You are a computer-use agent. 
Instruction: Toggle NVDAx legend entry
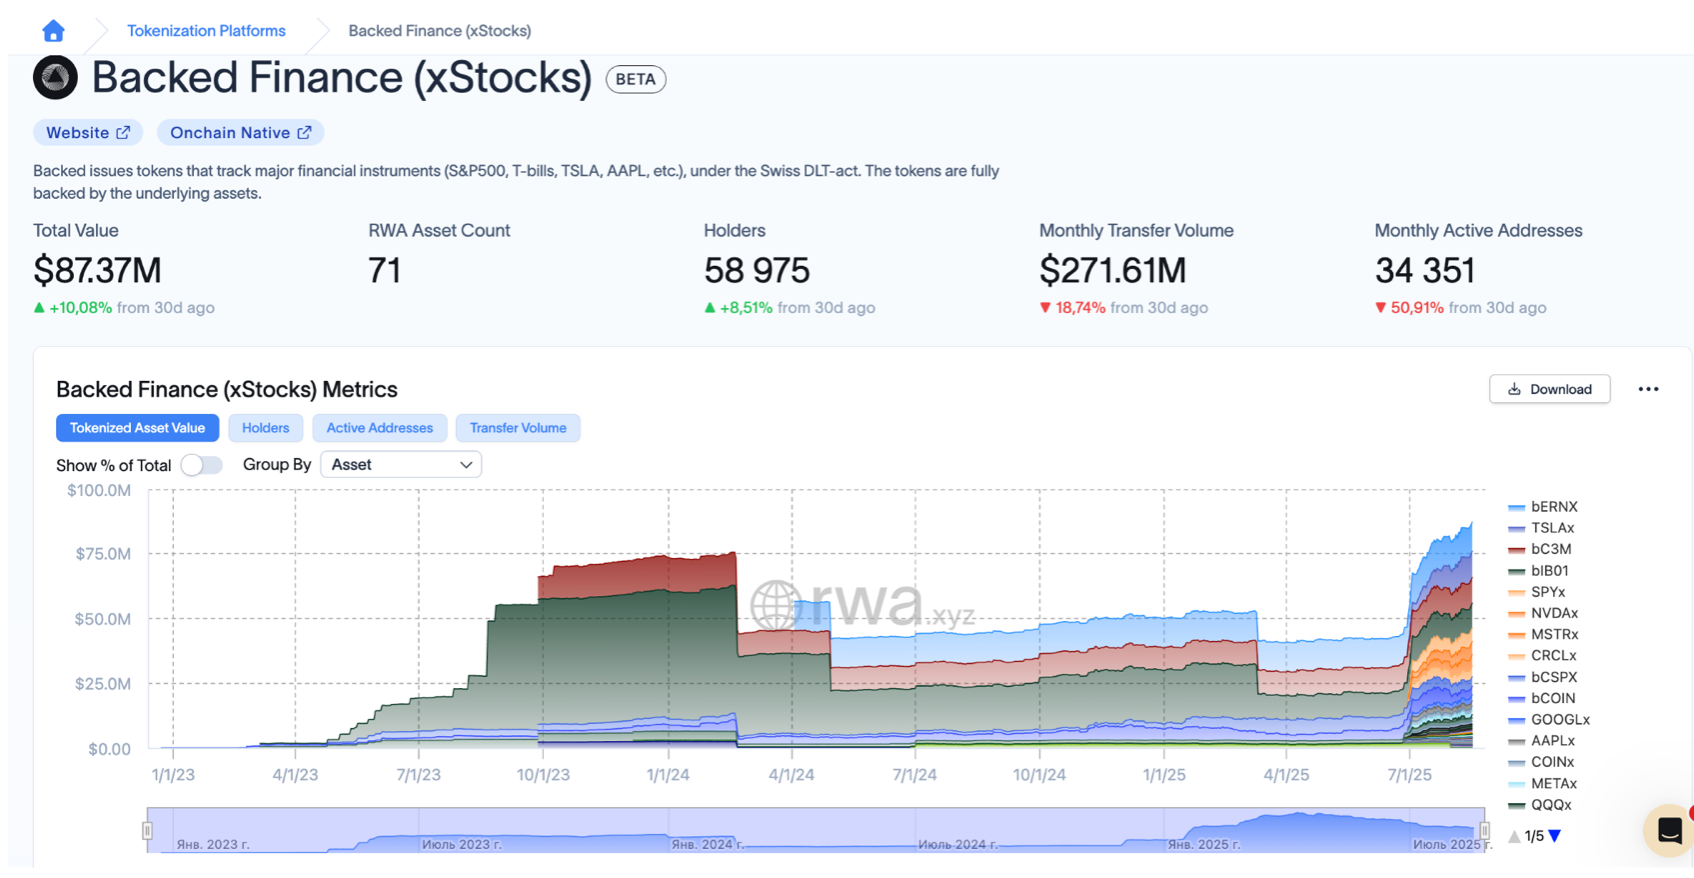point(1554,613)
